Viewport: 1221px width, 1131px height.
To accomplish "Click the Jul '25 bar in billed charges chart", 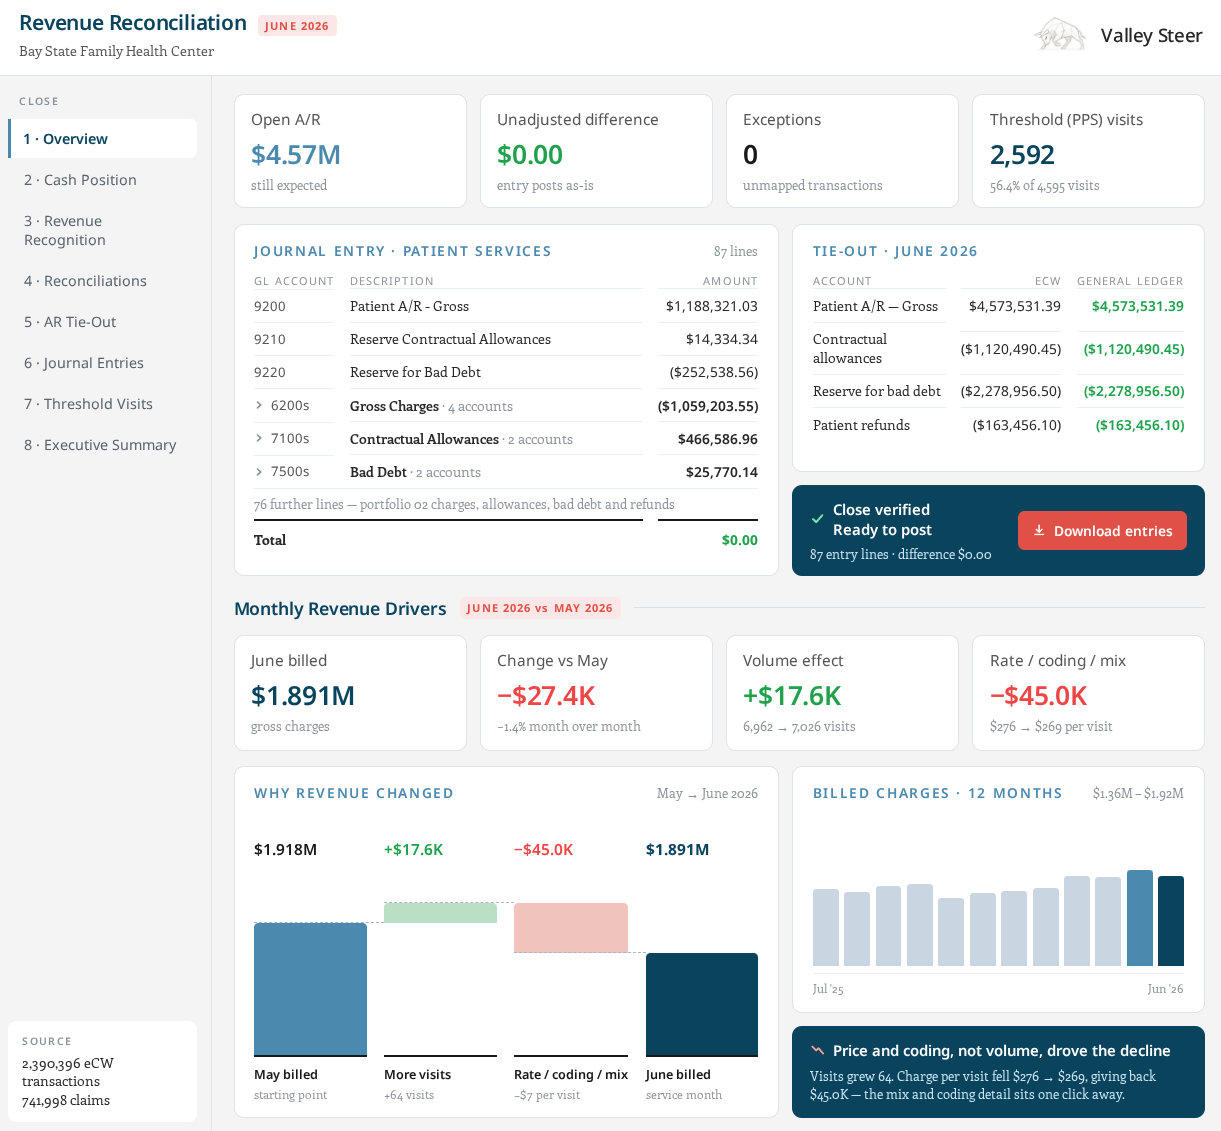I will [x=826, y=927].
